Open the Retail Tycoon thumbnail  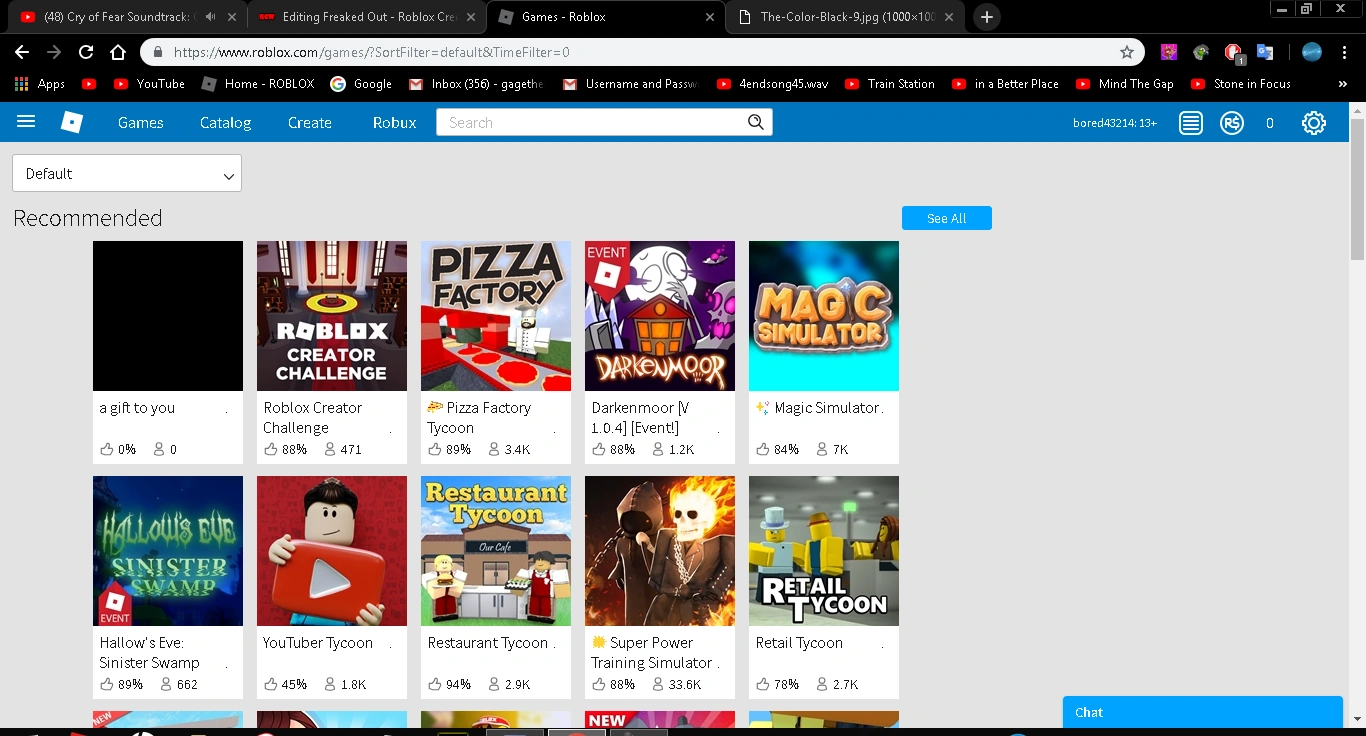click(x=824, y=551)
